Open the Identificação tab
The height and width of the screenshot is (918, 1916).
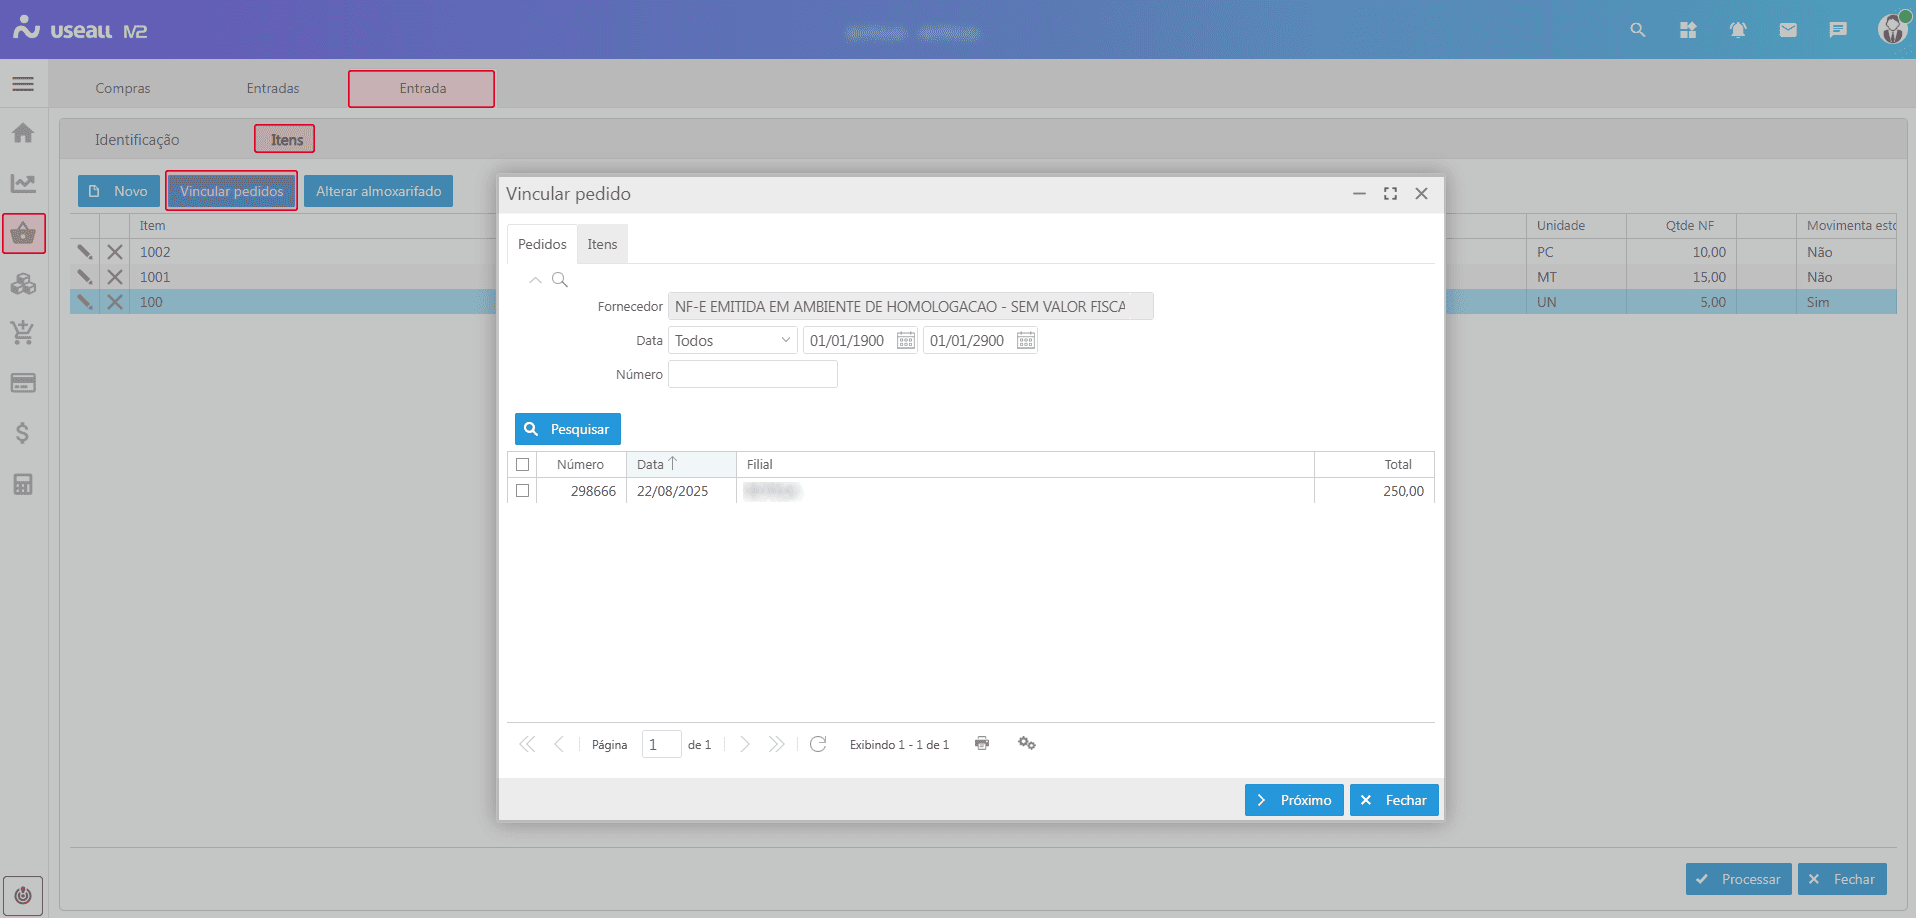137,140
